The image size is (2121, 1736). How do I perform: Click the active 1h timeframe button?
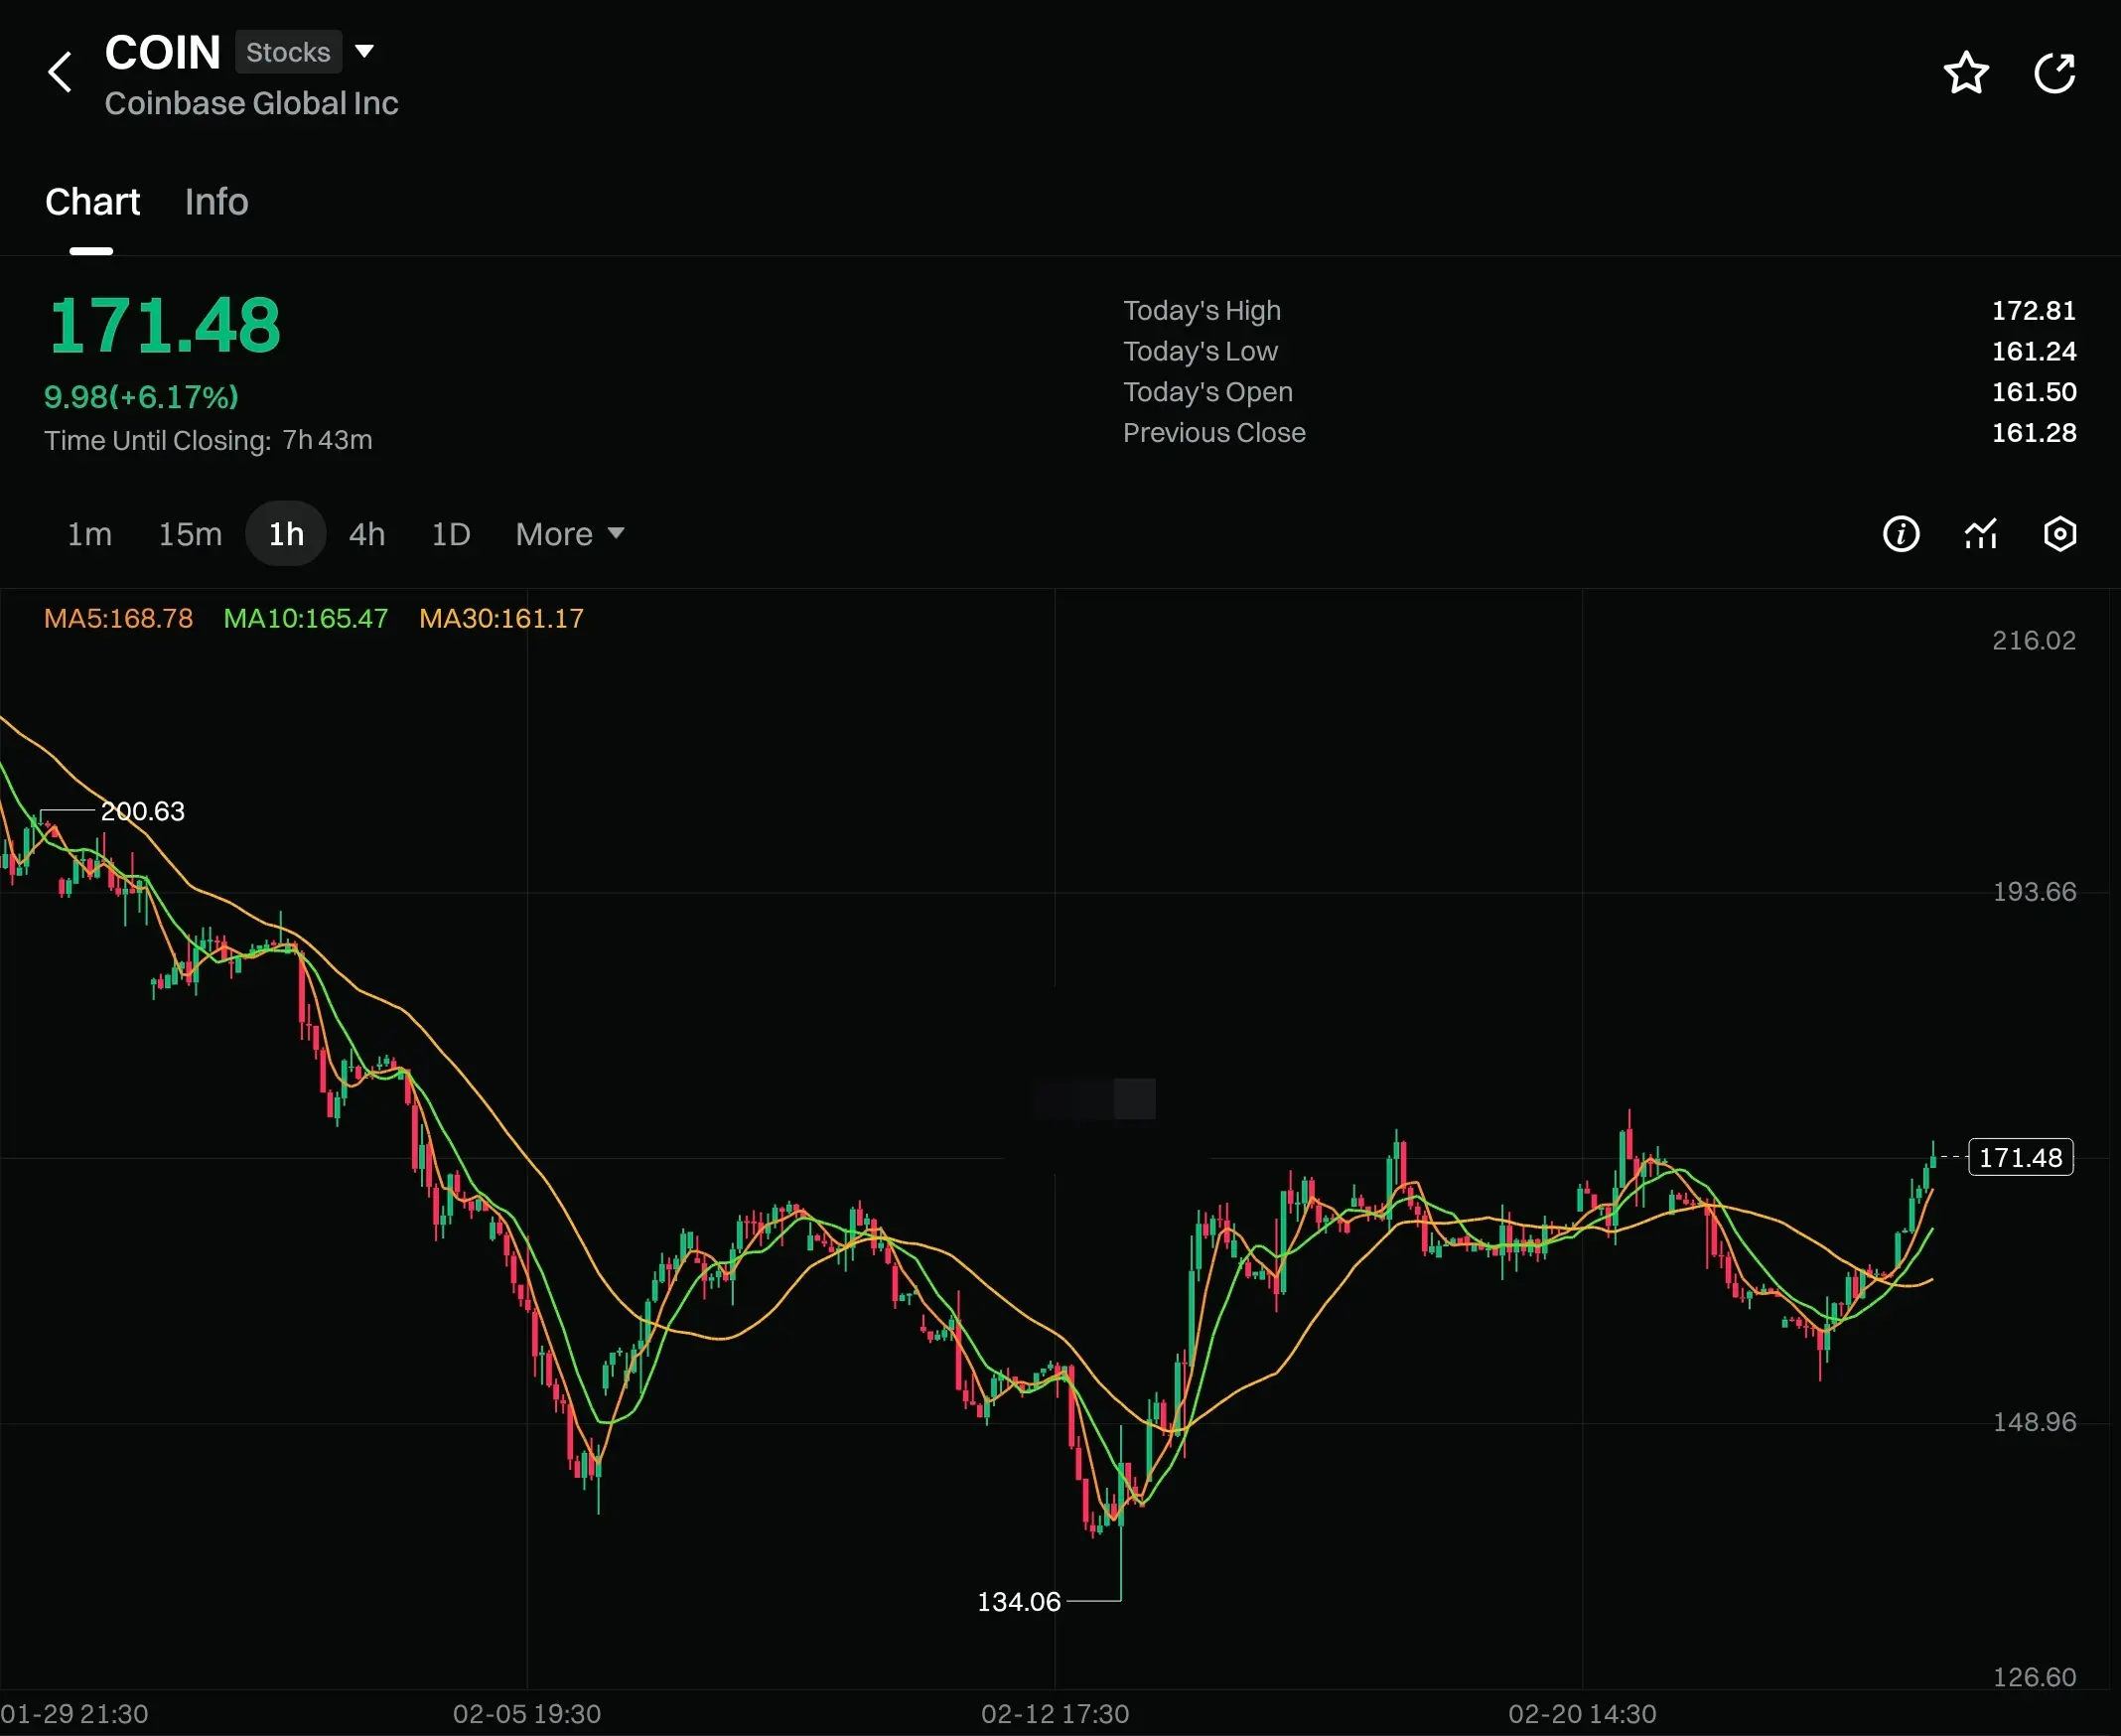(x=286, y=534)
